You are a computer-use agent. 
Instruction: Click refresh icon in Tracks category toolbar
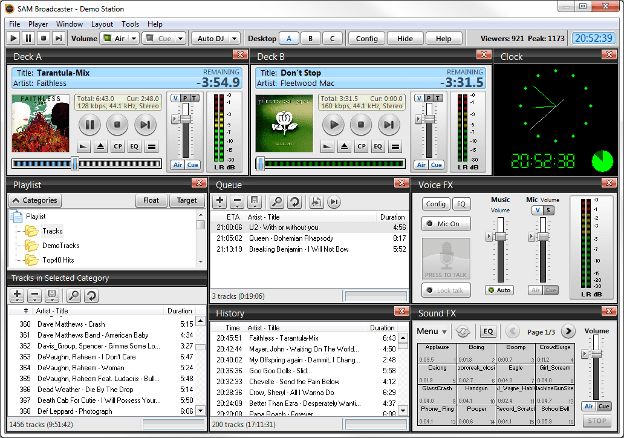(92, 296)
